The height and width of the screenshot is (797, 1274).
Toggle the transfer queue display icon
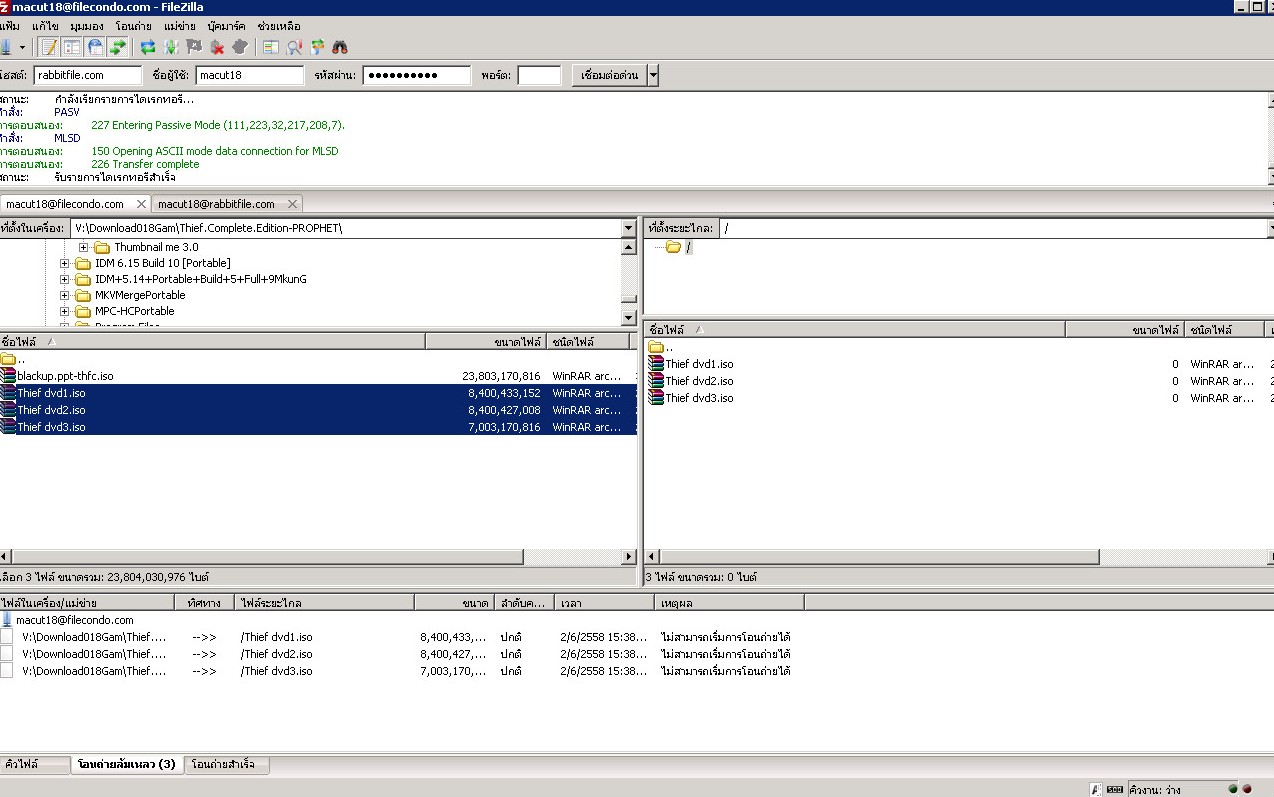(x=118, y=47)
